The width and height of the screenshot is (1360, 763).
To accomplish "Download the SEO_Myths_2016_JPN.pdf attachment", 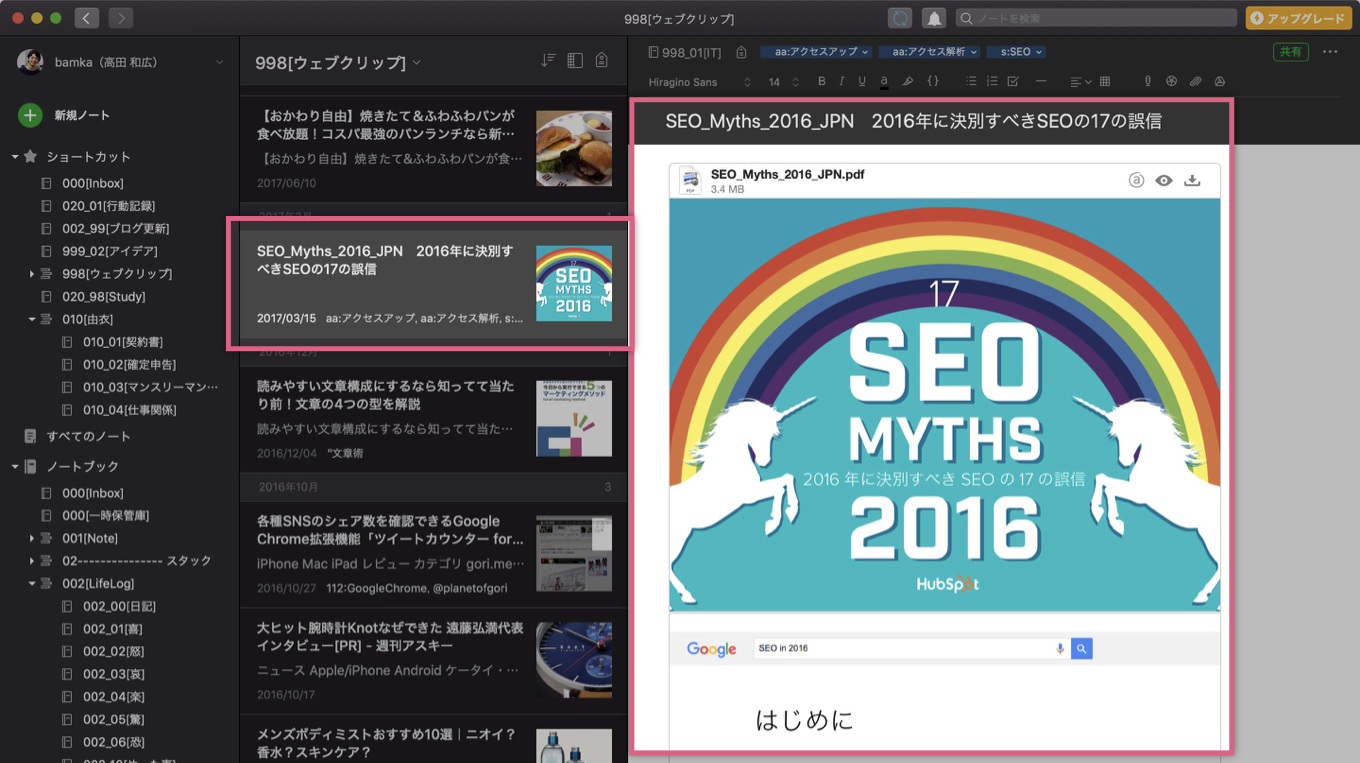I will 1192,181.
